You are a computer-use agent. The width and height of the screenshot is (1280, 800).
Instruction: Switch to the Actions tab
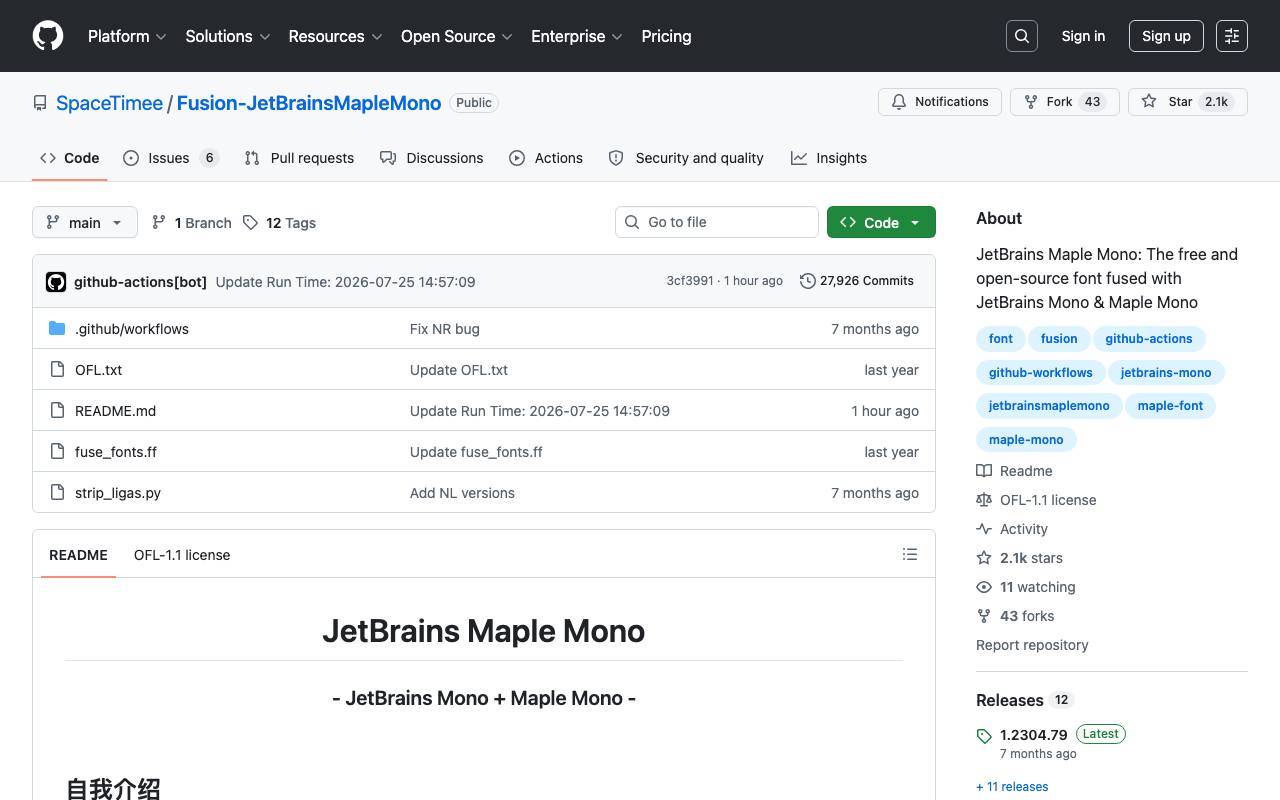546,158
